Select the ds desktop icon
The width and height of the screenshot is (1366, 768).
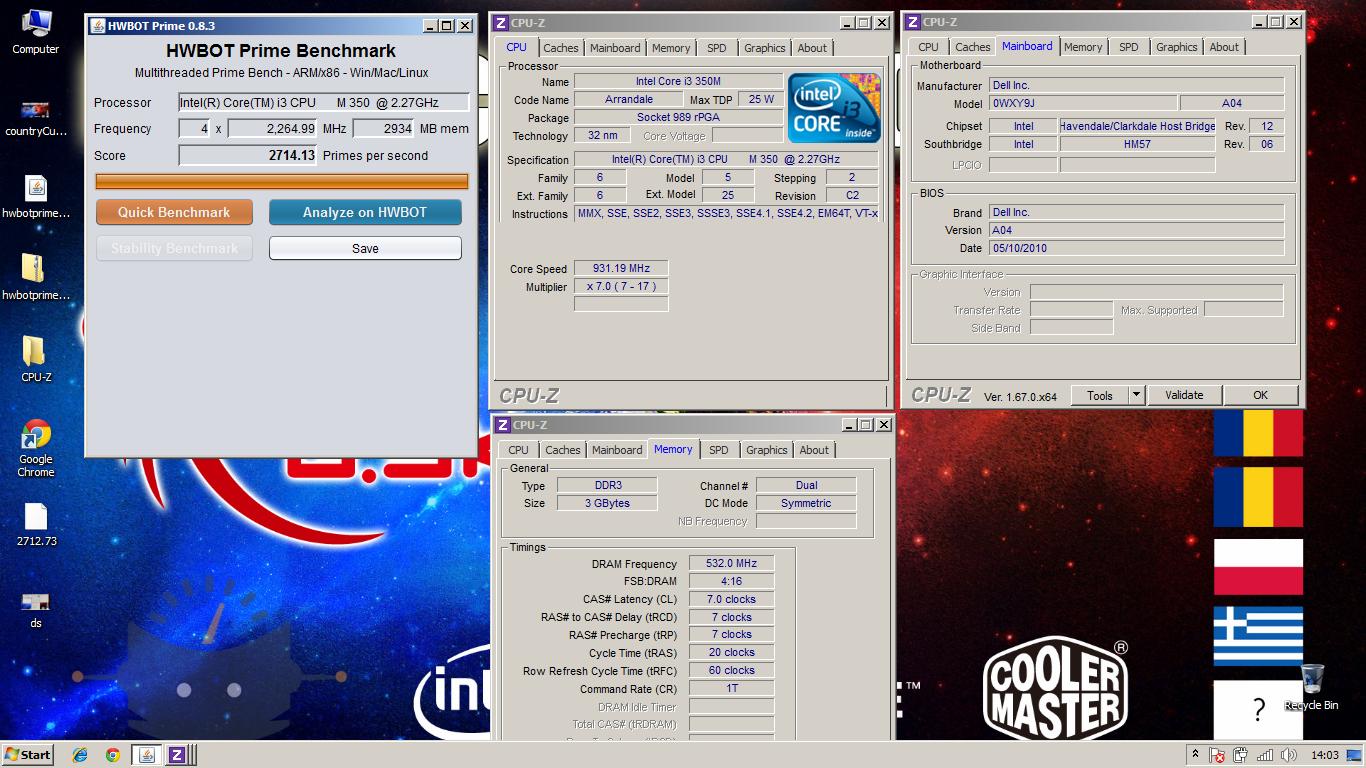(x=36, y=609)
